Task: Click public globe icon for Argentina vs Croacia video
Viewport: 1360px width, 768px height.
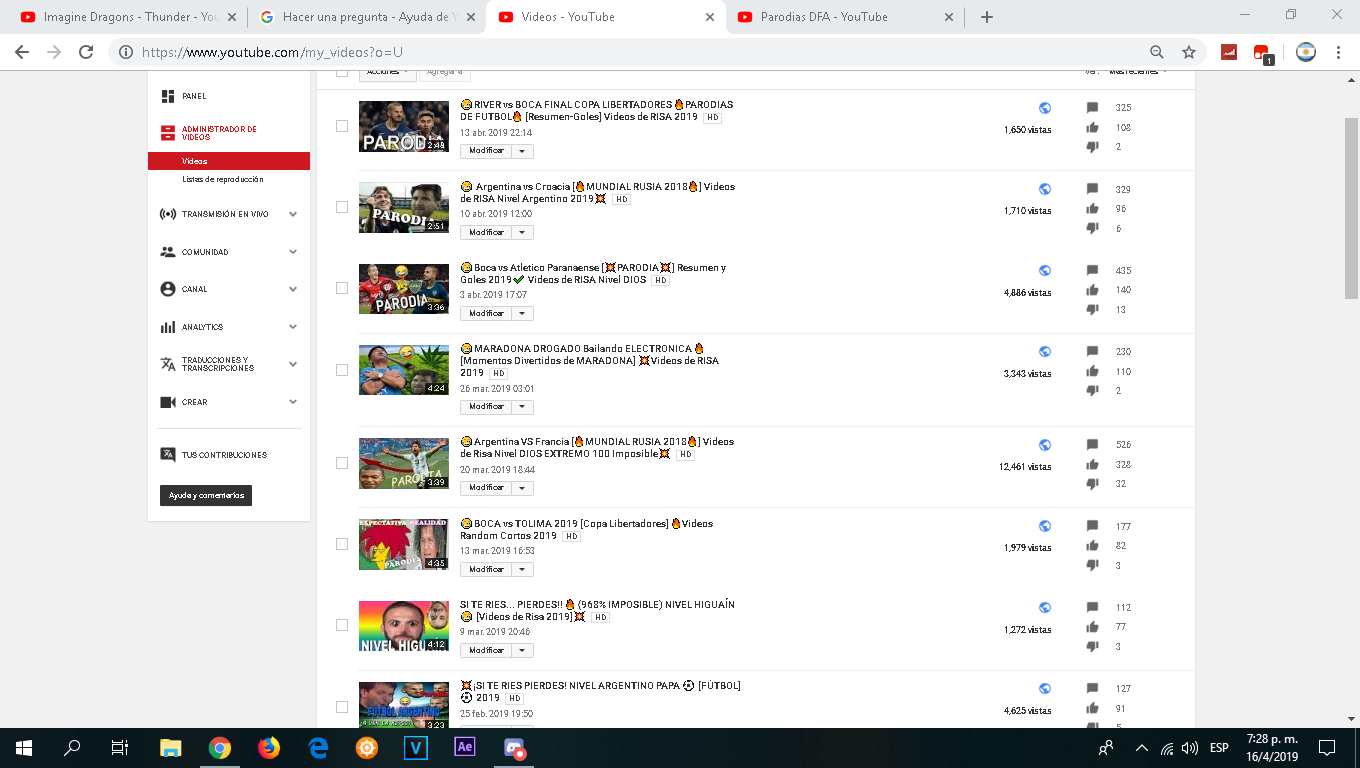Action: tap(1045, 189)
